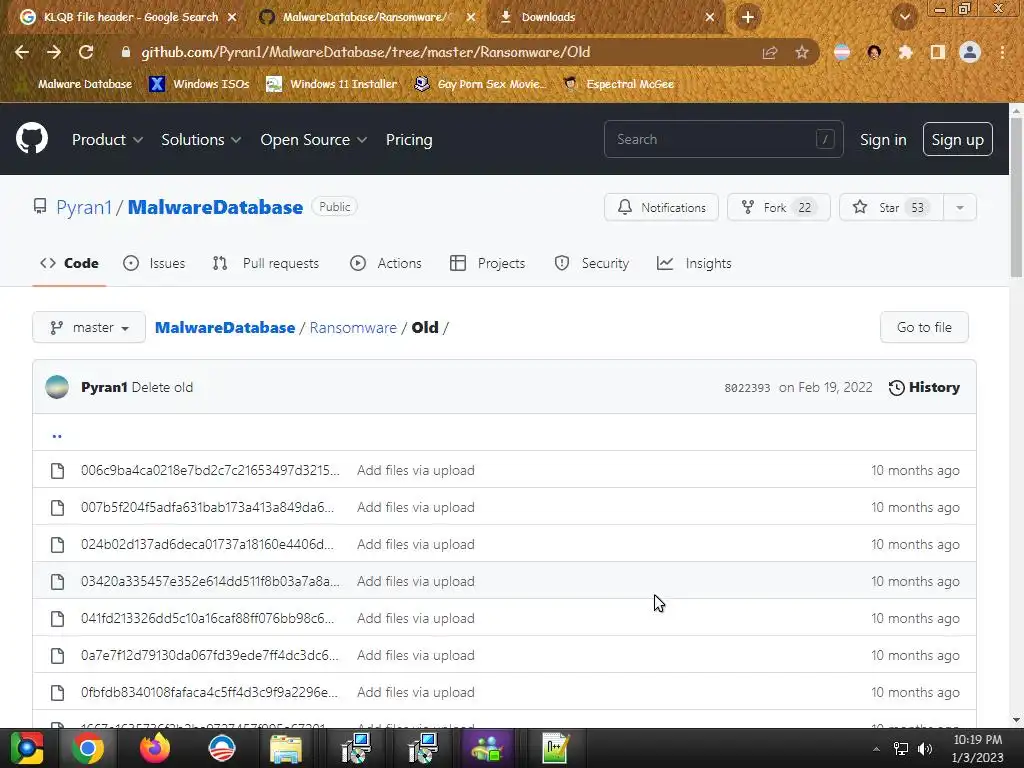Open file 0fbfdb8340108fafaca4c5ff4d3c9f9a2296e
This screenshot has height=768, width=1024.
[210, 692]
